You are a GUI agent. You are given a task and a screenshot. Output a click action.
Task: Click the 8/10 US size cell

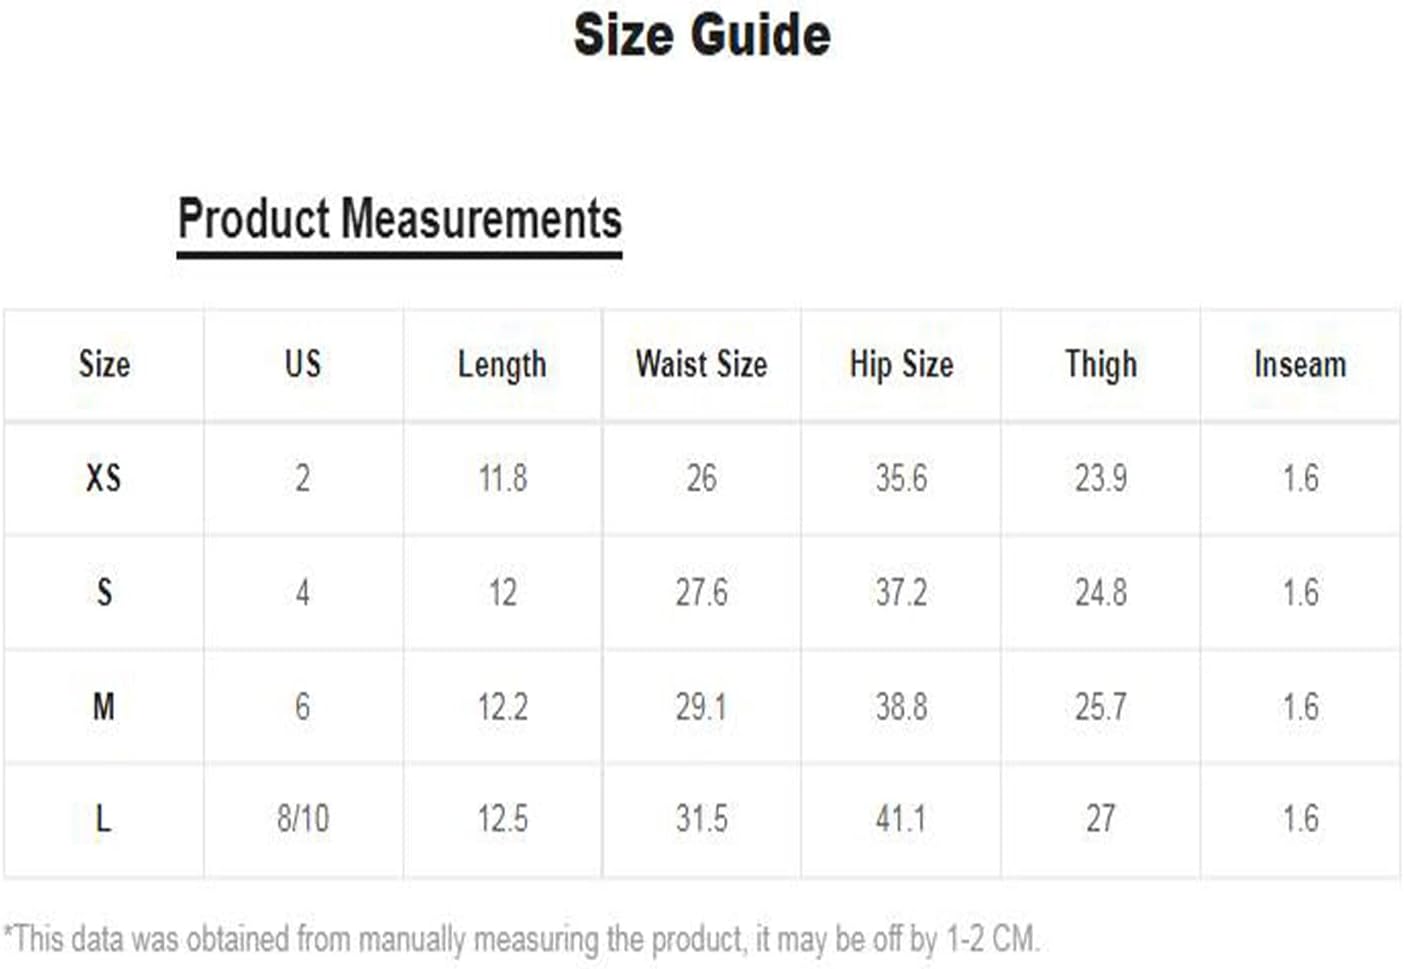(x=303, y=819)
